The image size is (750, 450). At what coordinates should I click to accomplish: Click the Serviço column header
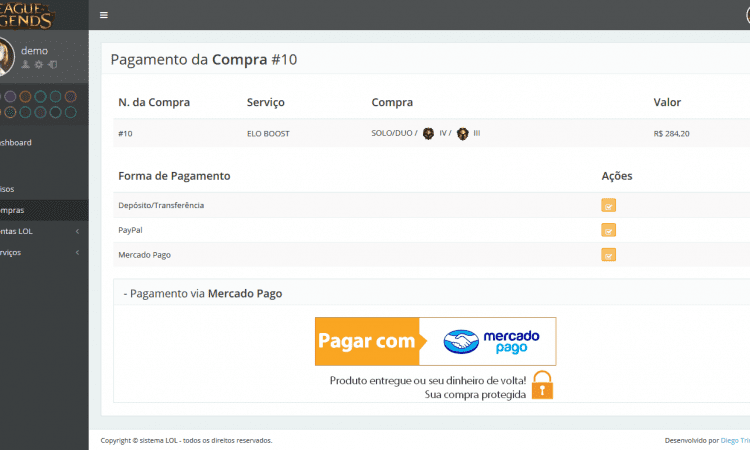click(265, 102)
